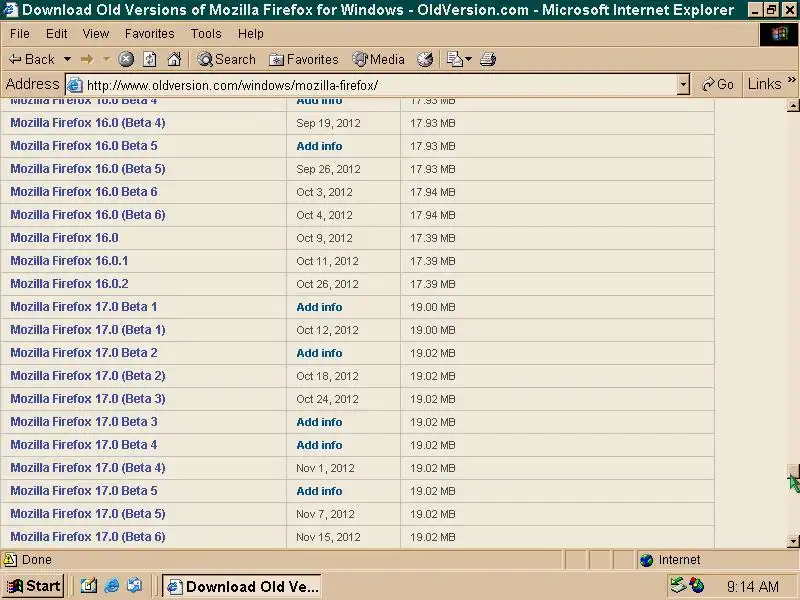Open the Forward history dropdown arrow
Viewport: 800px width, 600px height.
click(x=106, y=59)
